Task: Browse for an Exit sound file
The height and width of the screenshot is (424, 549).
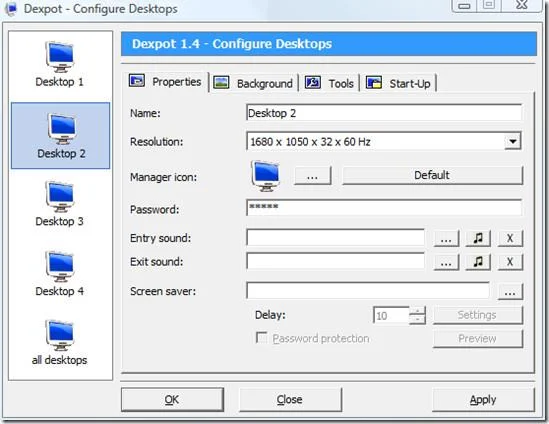Action: tap(446, 262)
